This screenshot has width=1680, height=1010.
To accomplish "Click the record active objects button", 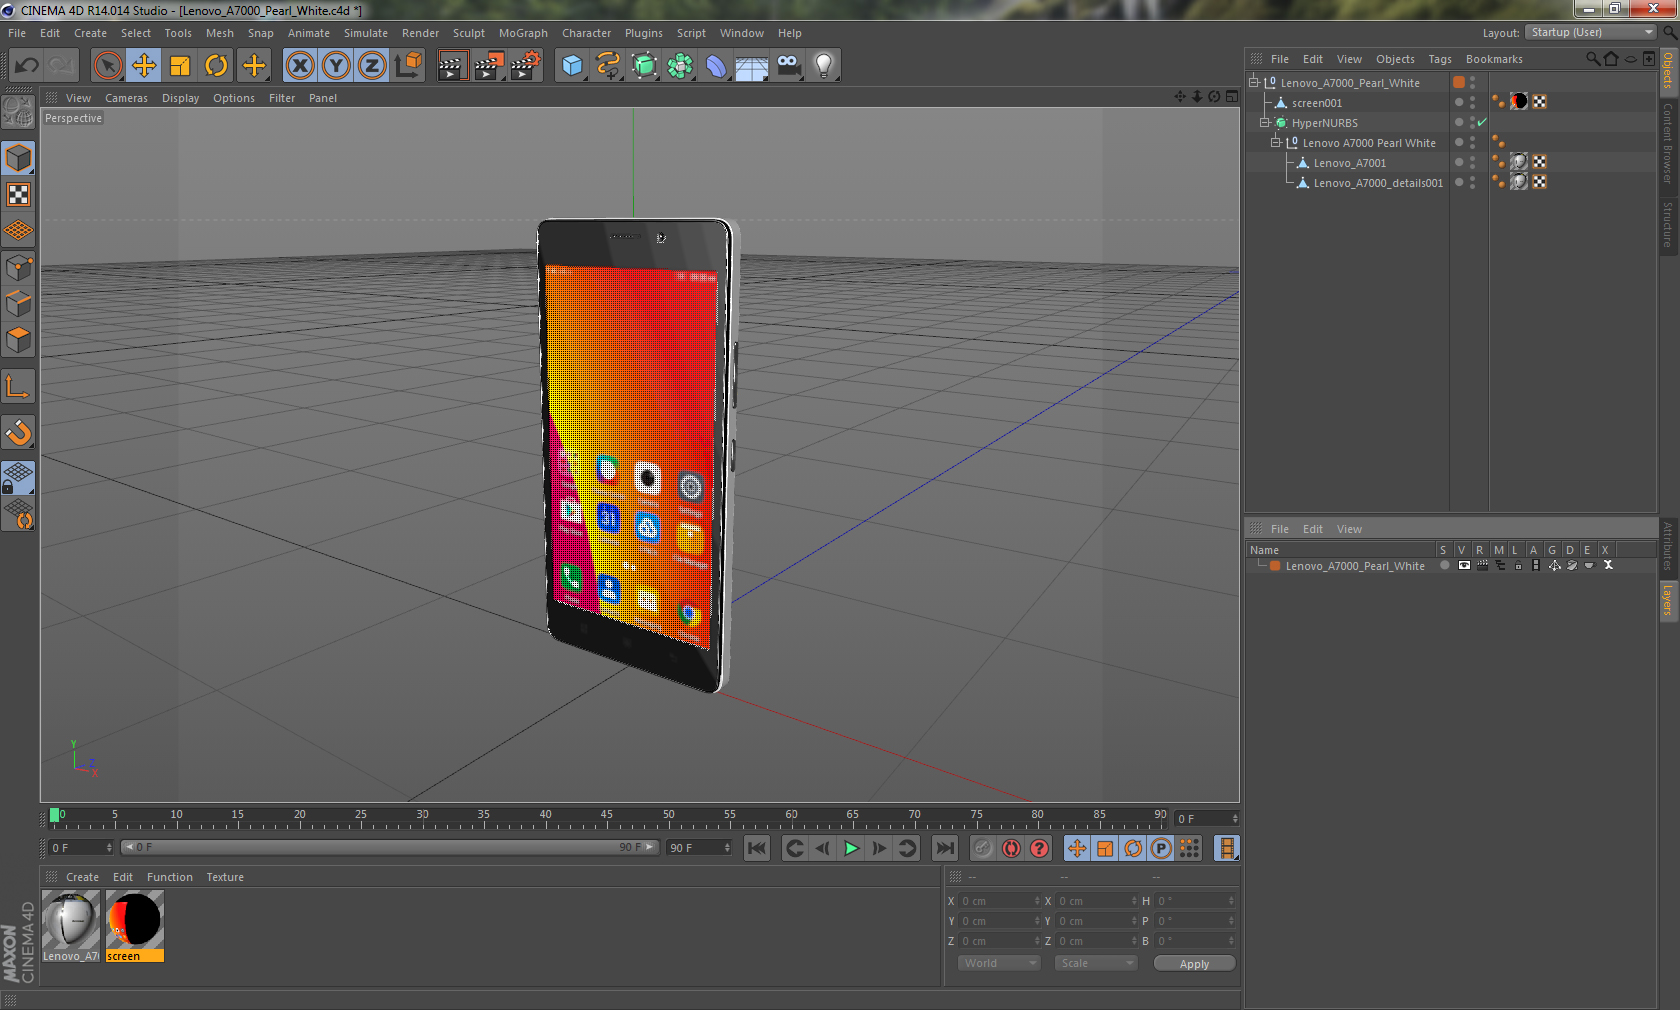I will 983,848.
